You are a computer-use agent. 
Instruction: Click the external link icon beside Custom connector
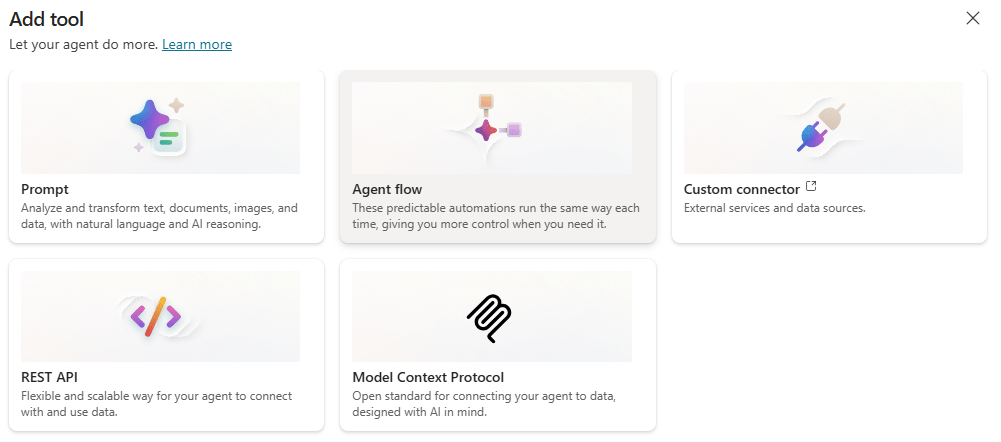(811, 187)
